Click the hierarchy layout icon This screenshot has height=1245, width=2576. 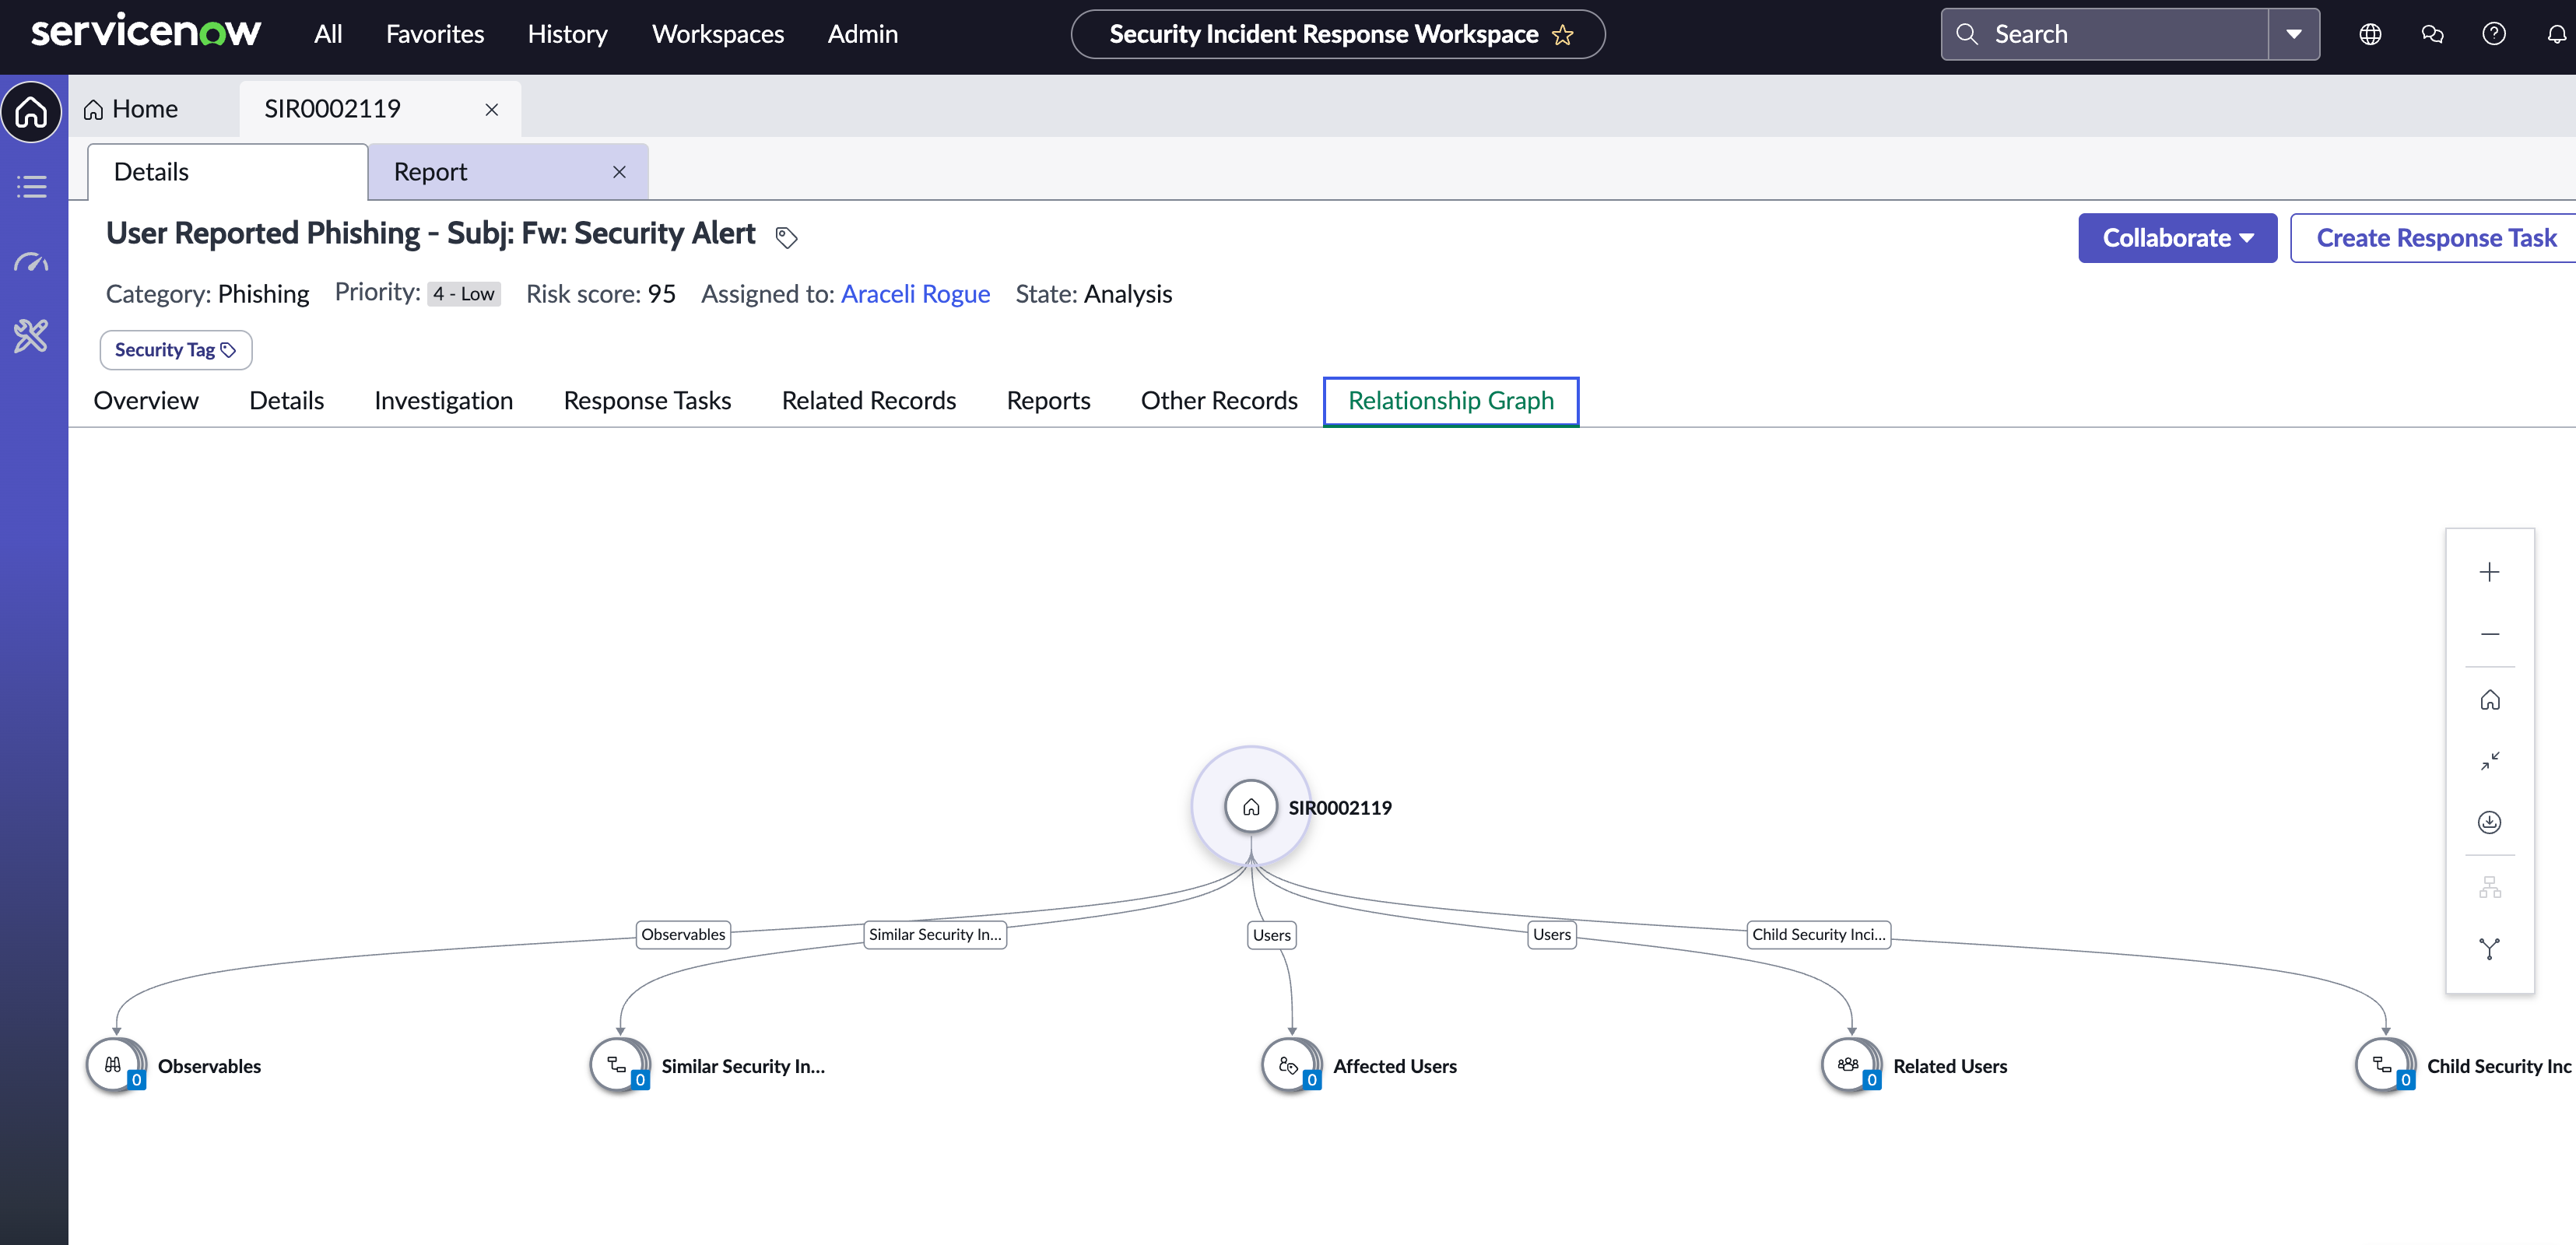tap(2490, 887)
